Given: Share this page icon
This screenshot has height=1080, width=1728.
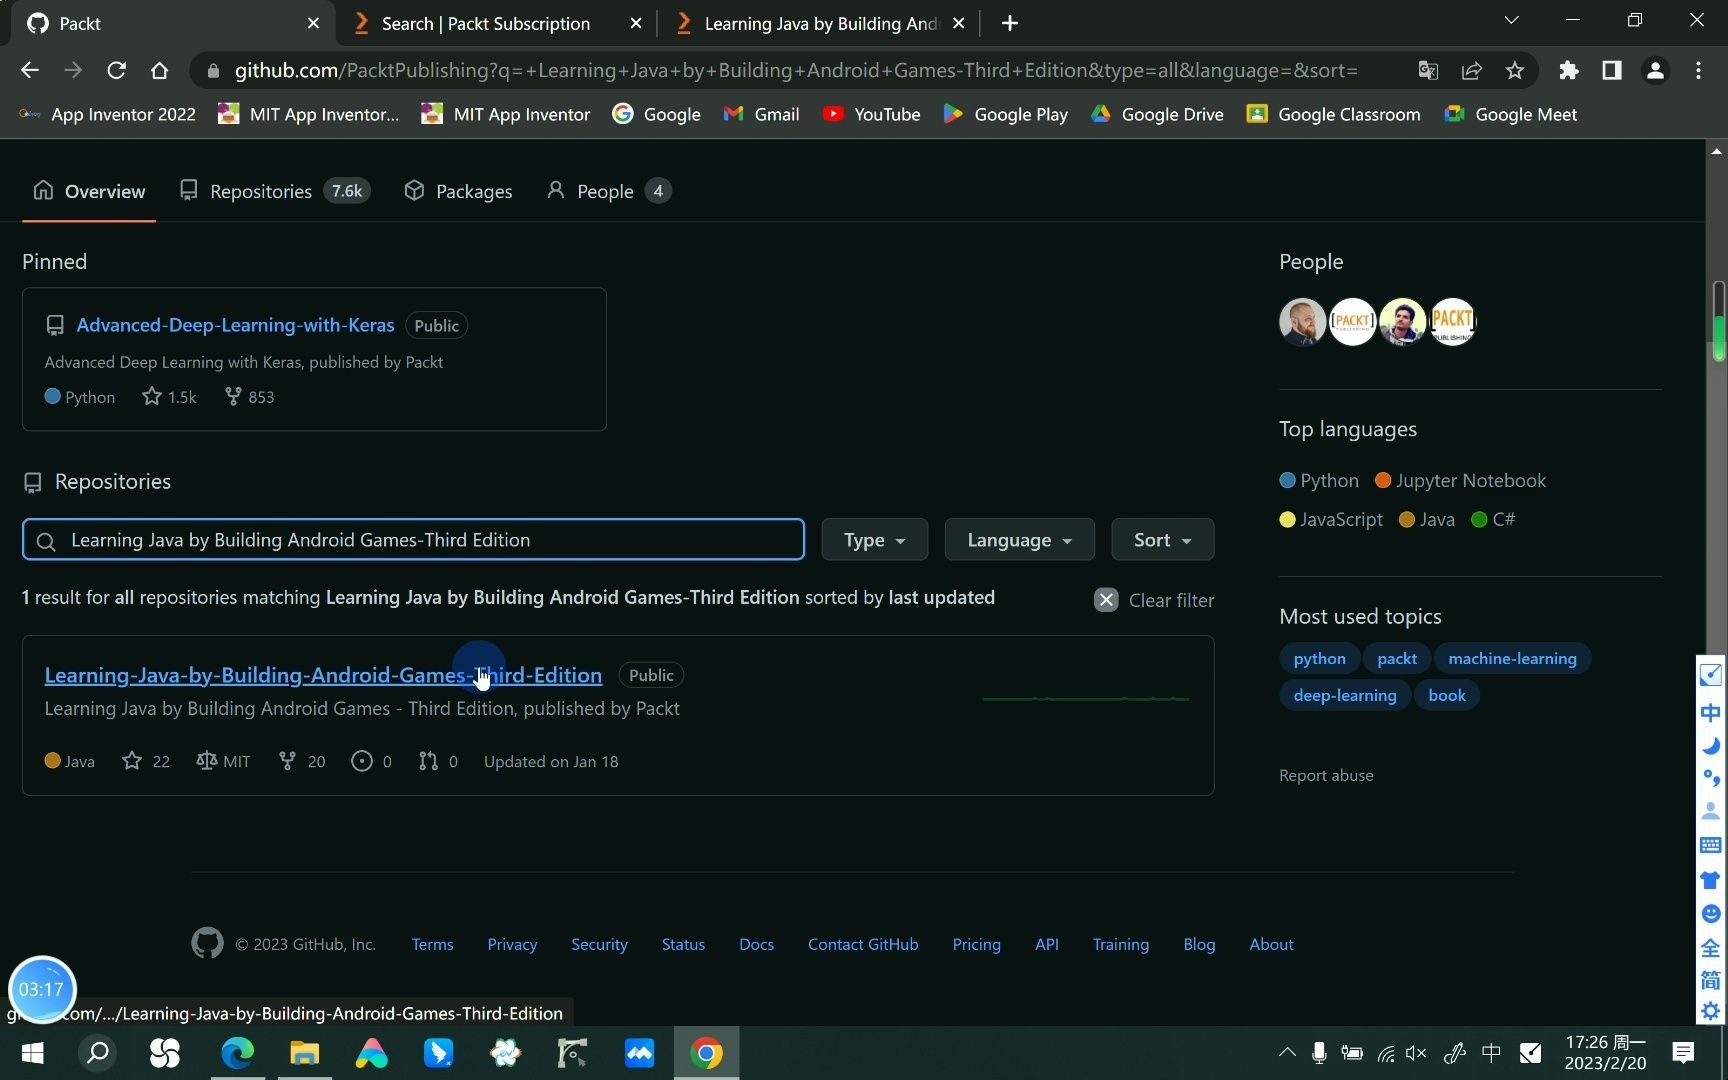Looking at the screenshot, I should pos(1471,70).
